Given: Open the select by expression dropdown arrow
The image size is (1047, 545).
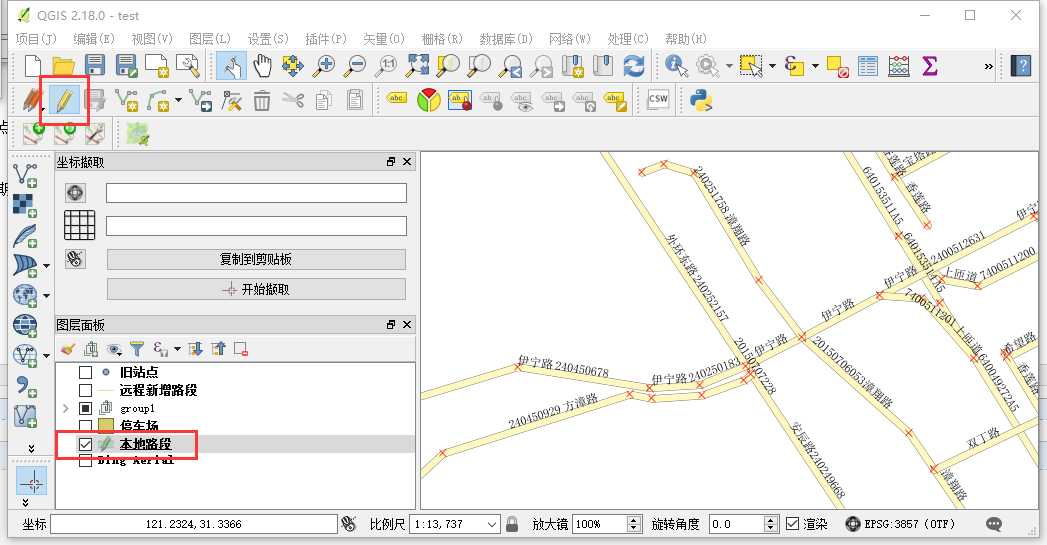Looking at the screenshot, I should (x=815, y=66).
